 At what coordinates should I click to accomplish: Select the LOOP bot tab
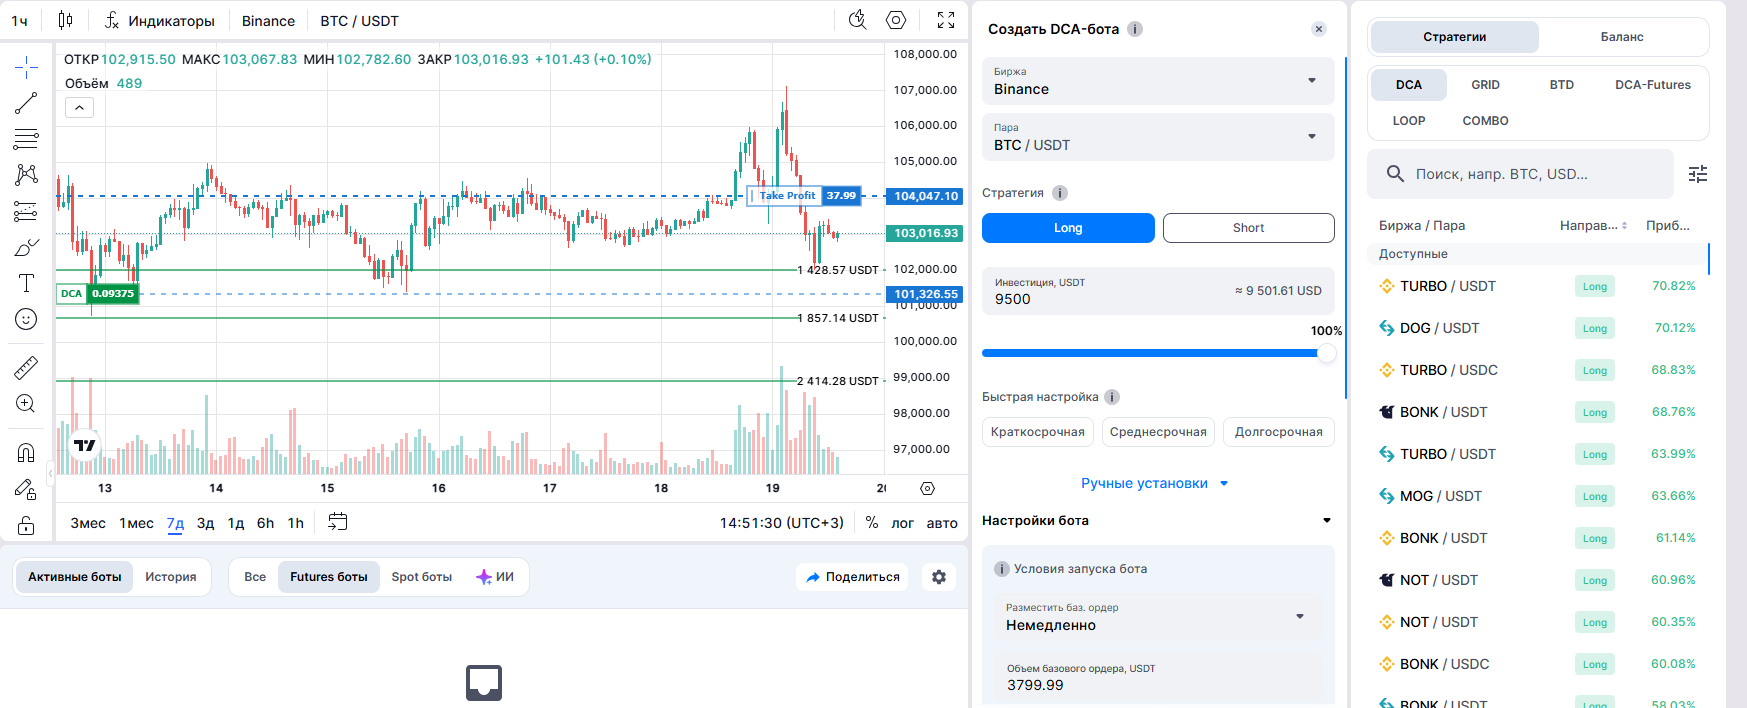point(1409,121)
